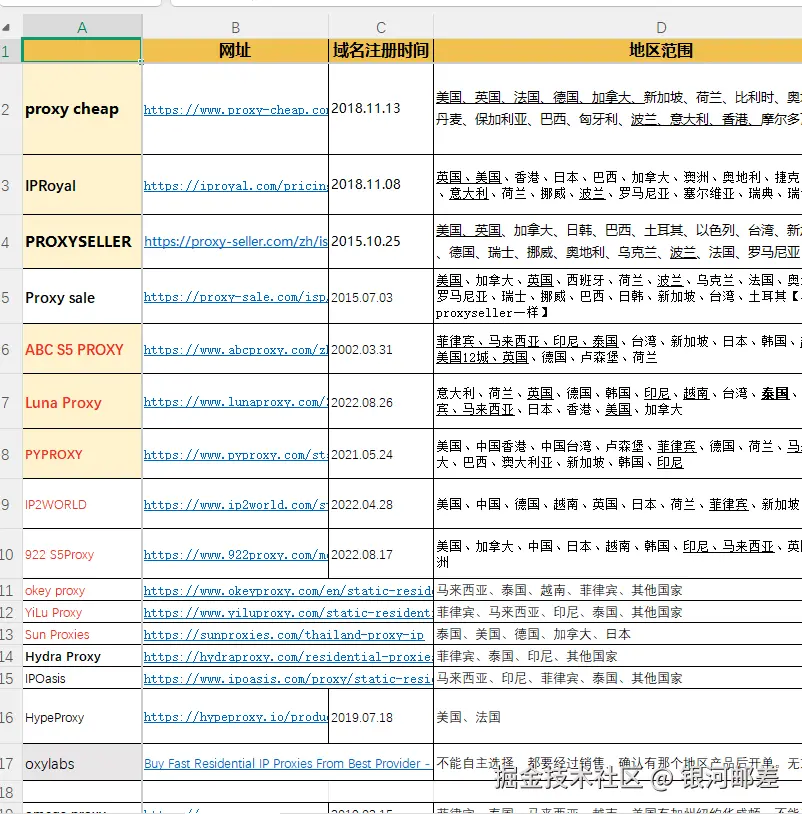The image size is (802, 814).
Task: Open the proxy-cheap.com link
Action: (x=236, y=110)
